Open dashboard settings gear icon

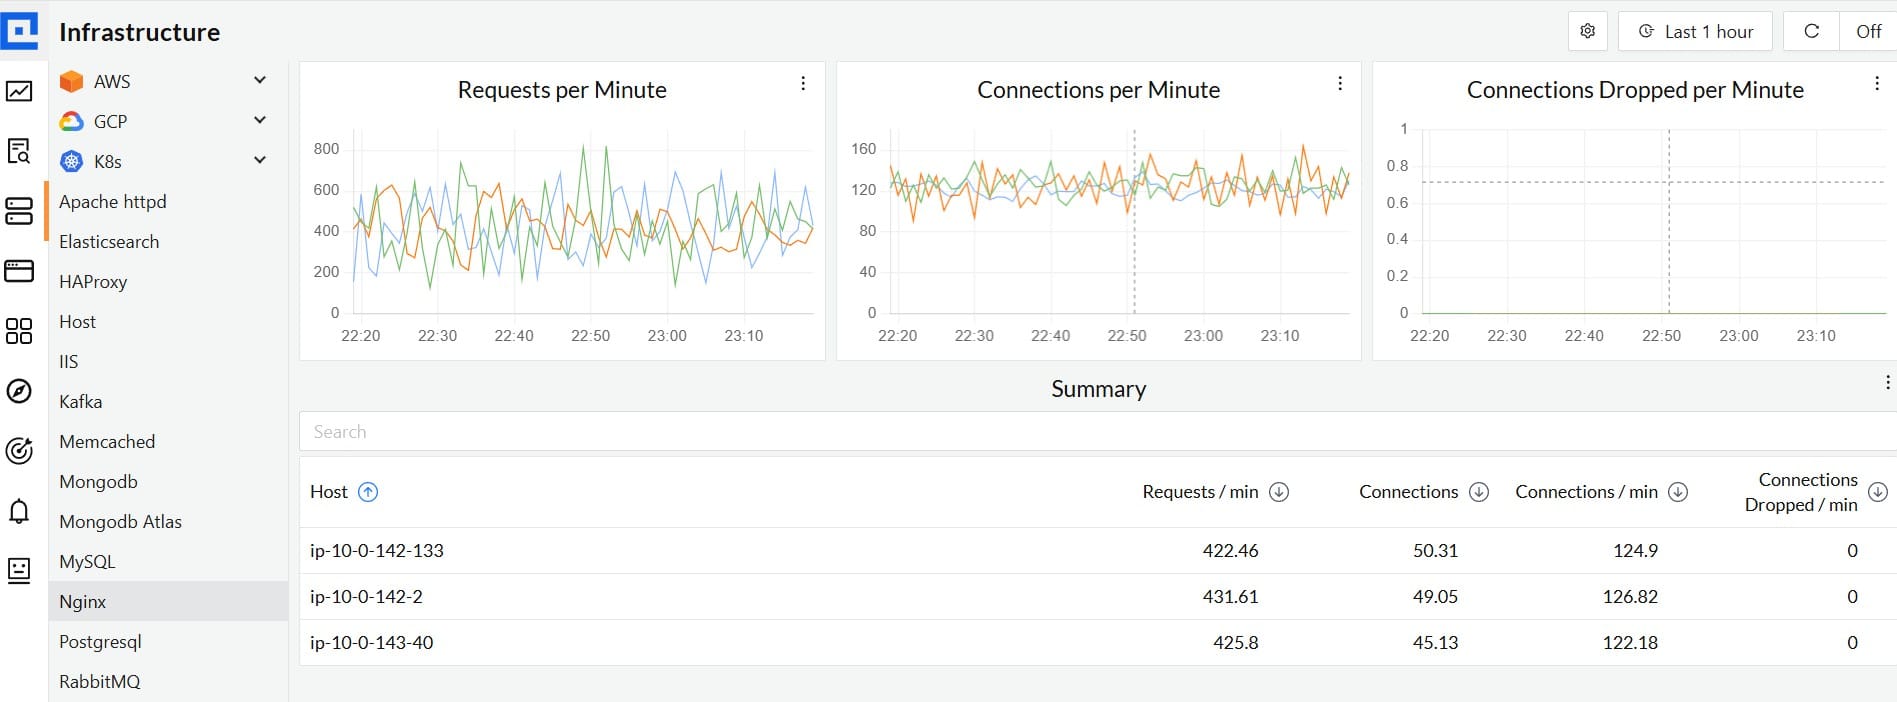pyautogui.click(x=1587, y=31)
